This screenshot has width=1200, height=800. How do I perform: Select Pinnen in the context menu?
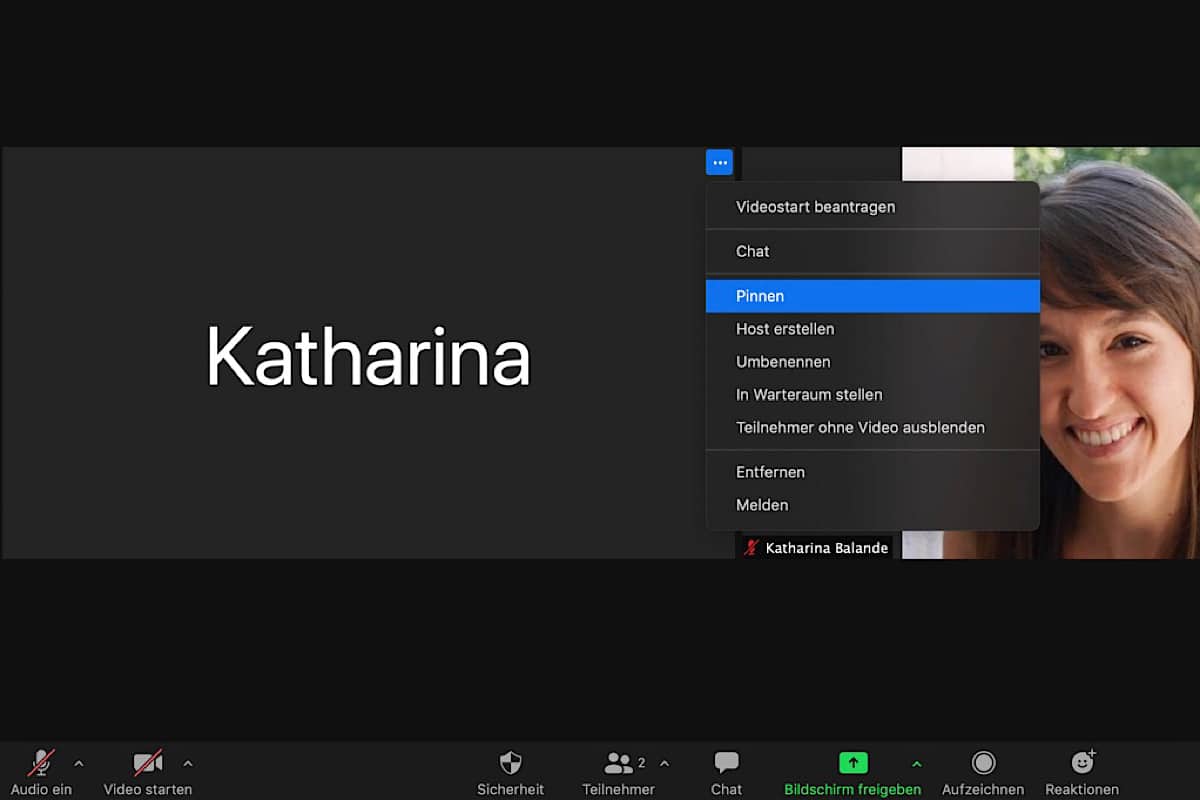pyautogui.click(x=760, y=296)
